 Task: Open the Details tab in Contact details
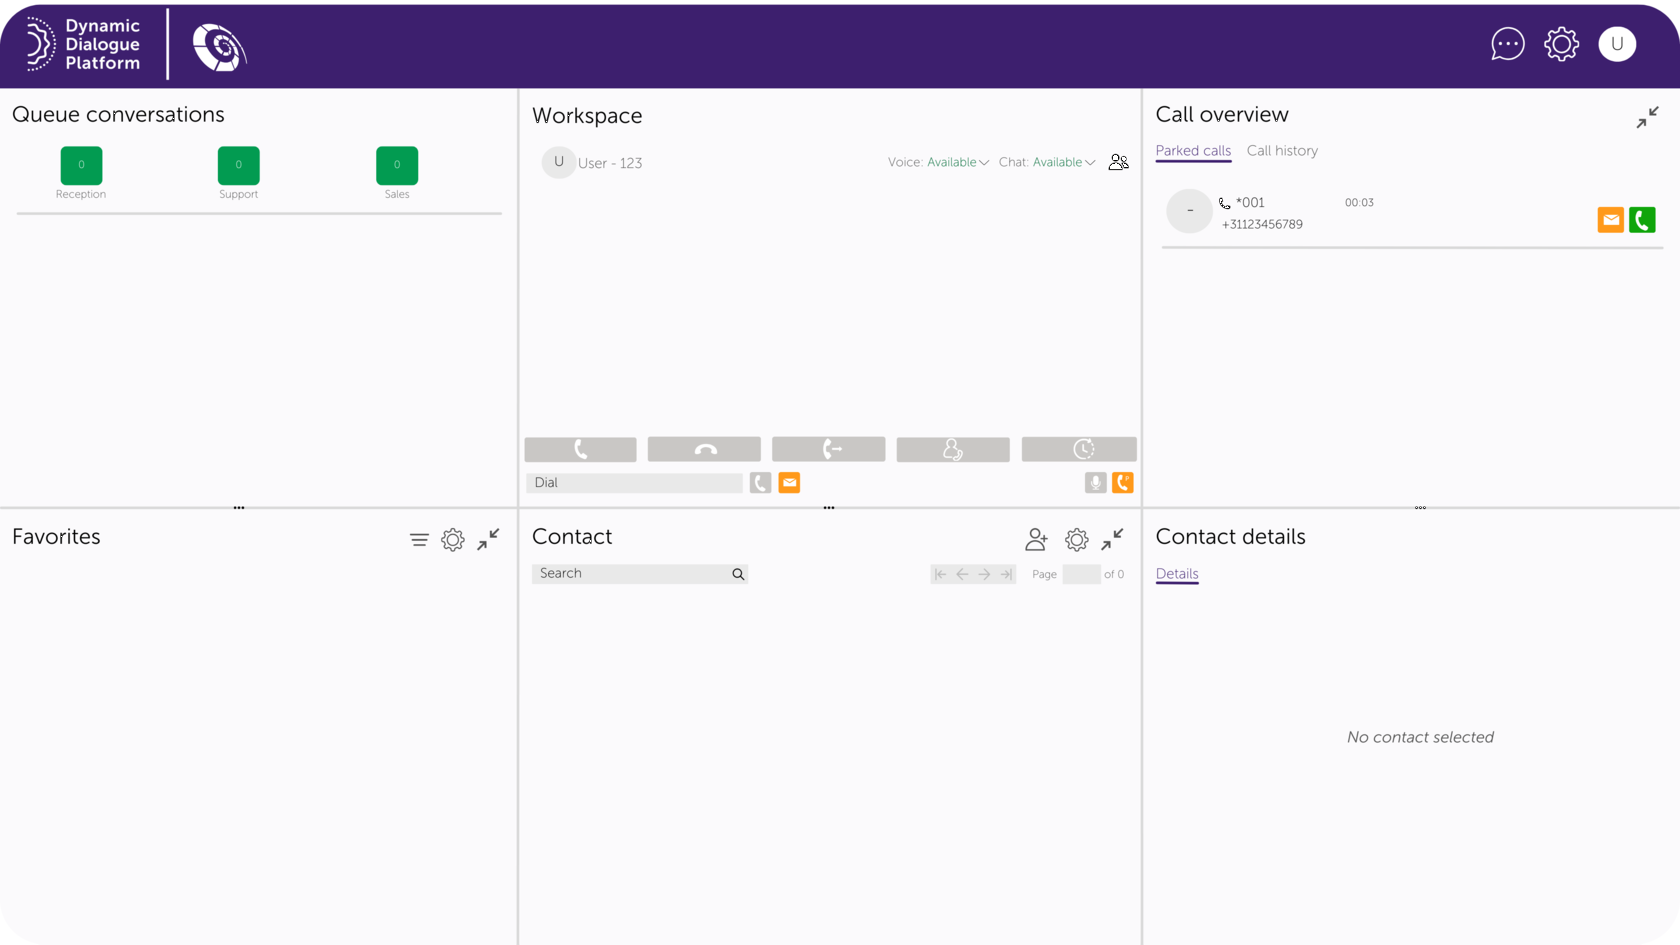tap(1177, 574)
